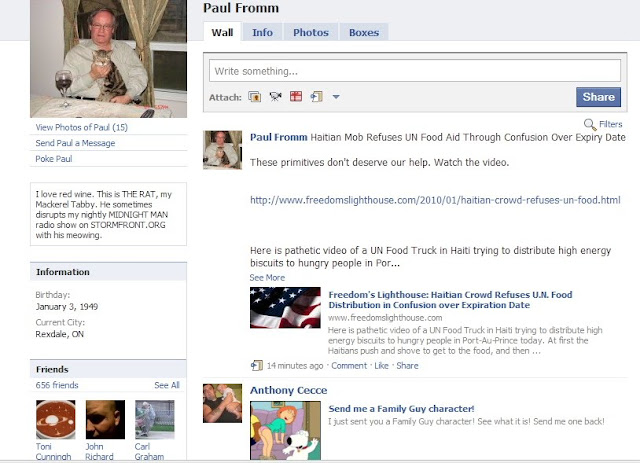Expand post with See More
This screenshot has height=463, width=640.
point(267,278)
